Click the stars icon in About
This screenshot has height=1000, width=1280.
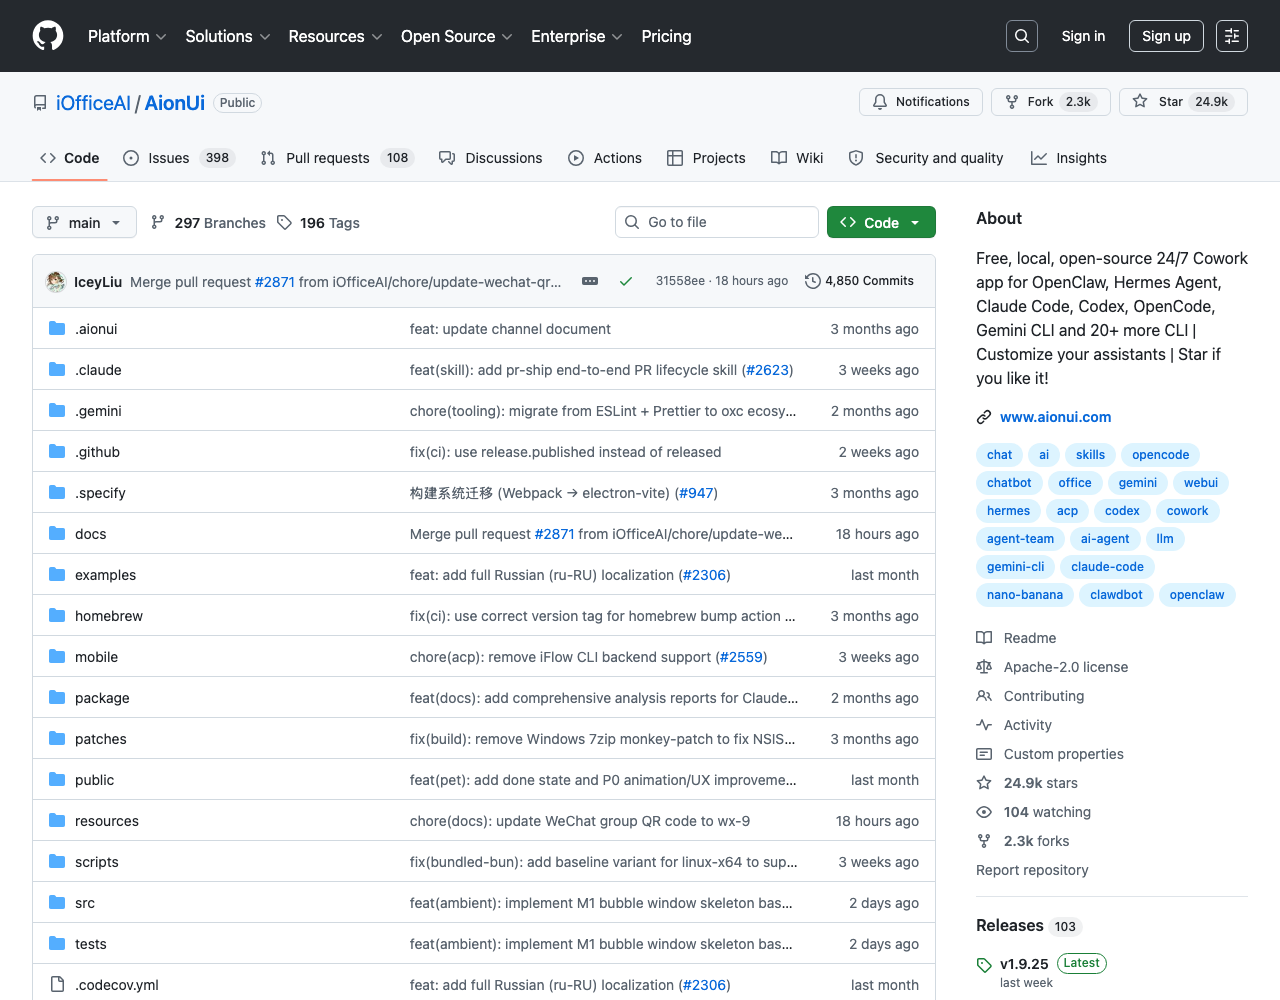point(984,783)
